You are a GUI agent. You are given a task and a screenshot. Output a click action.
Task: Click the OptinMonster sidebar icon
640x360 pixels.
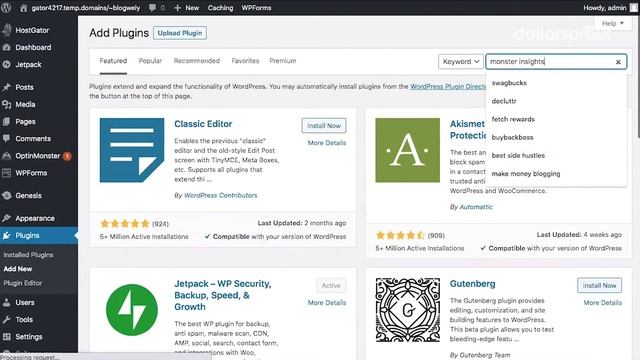click(7, 156)
